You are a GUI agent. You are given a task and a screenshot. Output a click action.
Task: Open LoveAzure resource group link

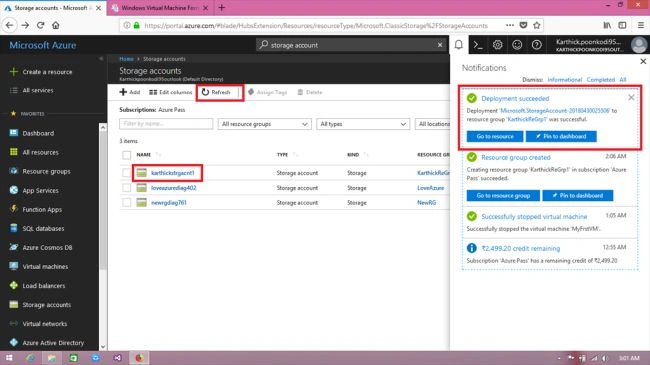430,188
